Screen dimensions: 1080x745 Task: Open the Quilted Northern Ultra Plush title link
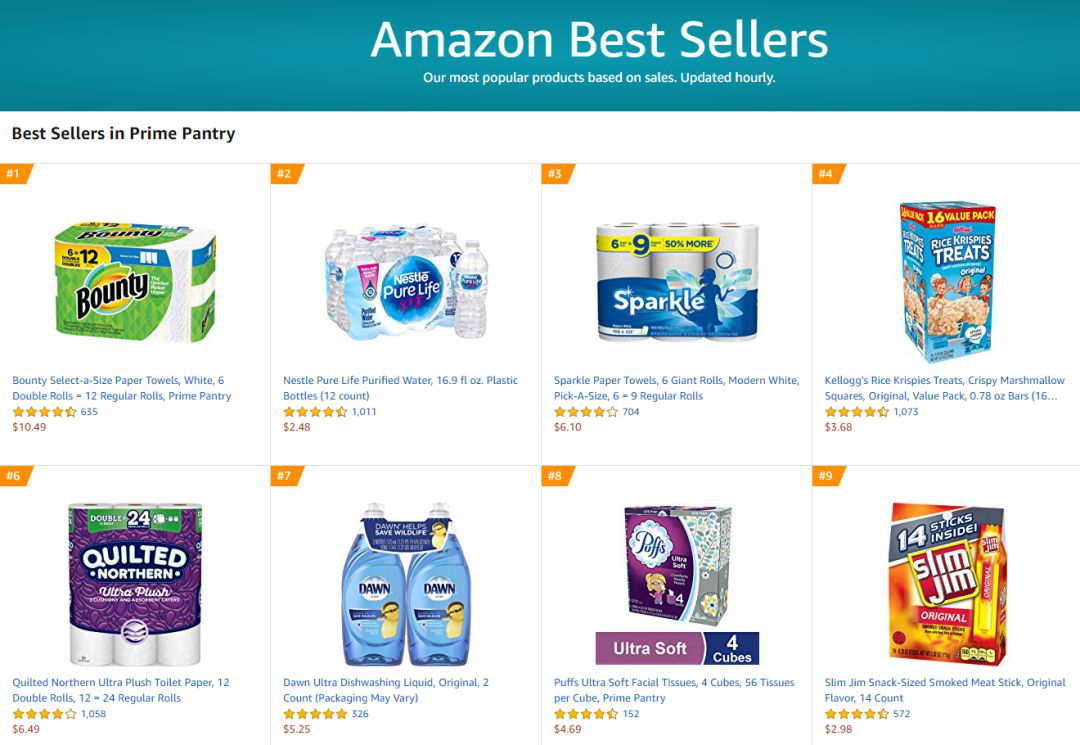[x=120, y=690]
